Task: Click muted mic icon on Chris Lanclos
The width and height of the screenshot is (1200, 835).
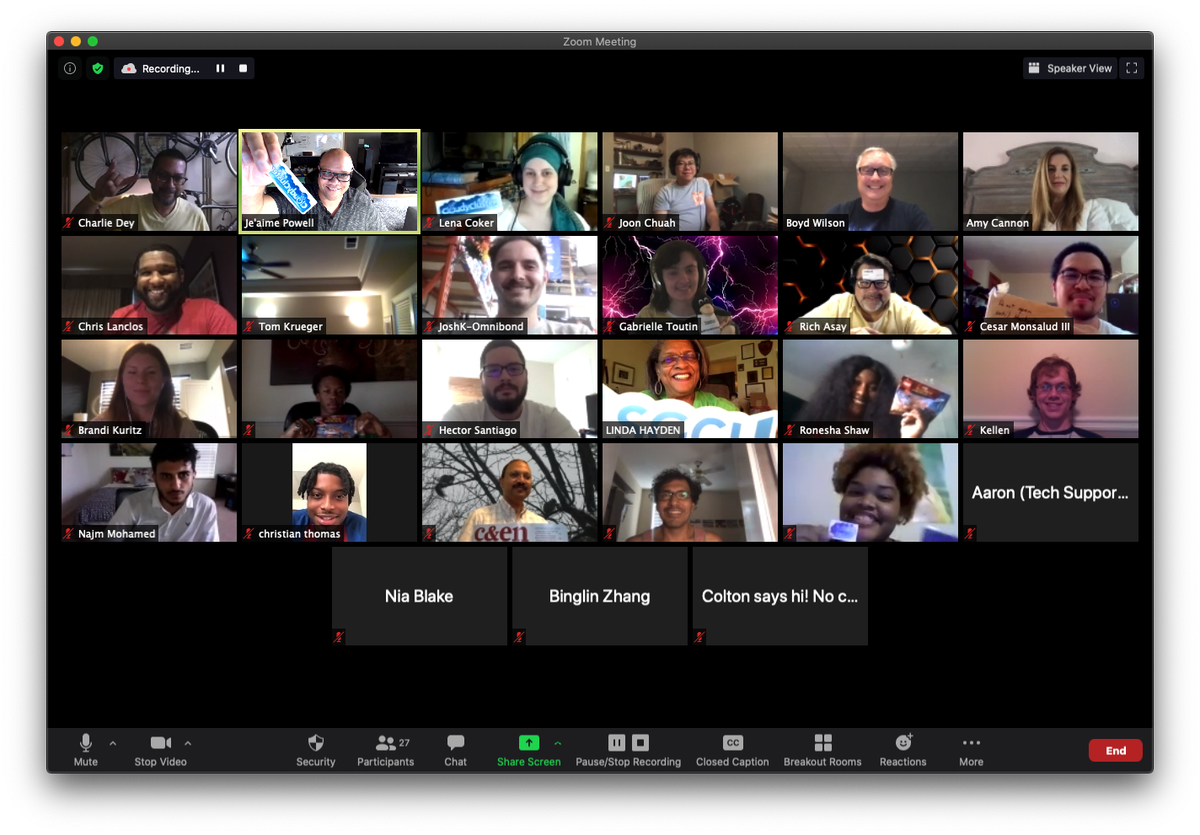Action: point(69,327)
